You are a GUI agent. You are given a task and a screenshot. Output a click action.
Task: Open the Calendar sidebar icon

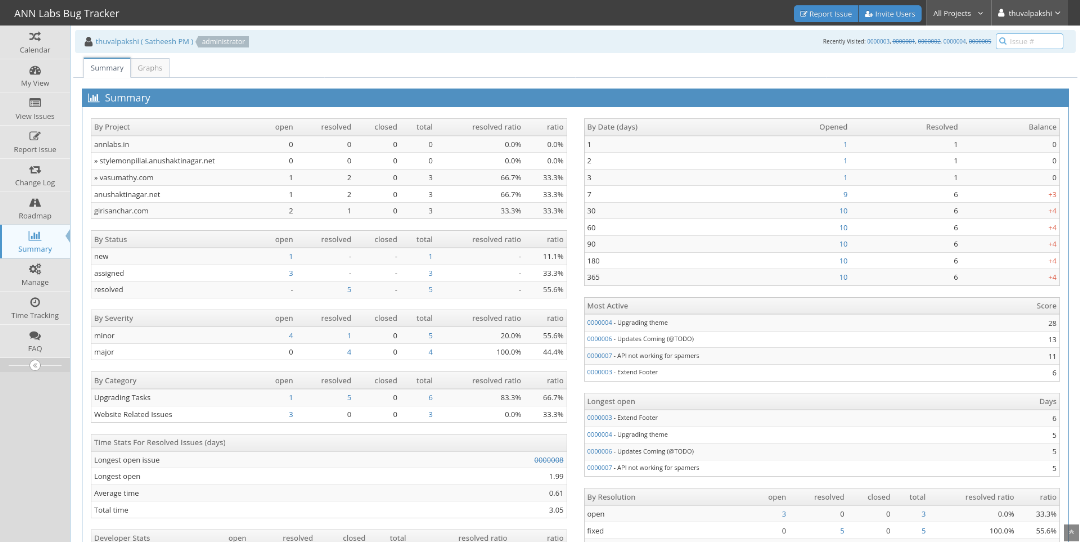(x=35, y=37)
